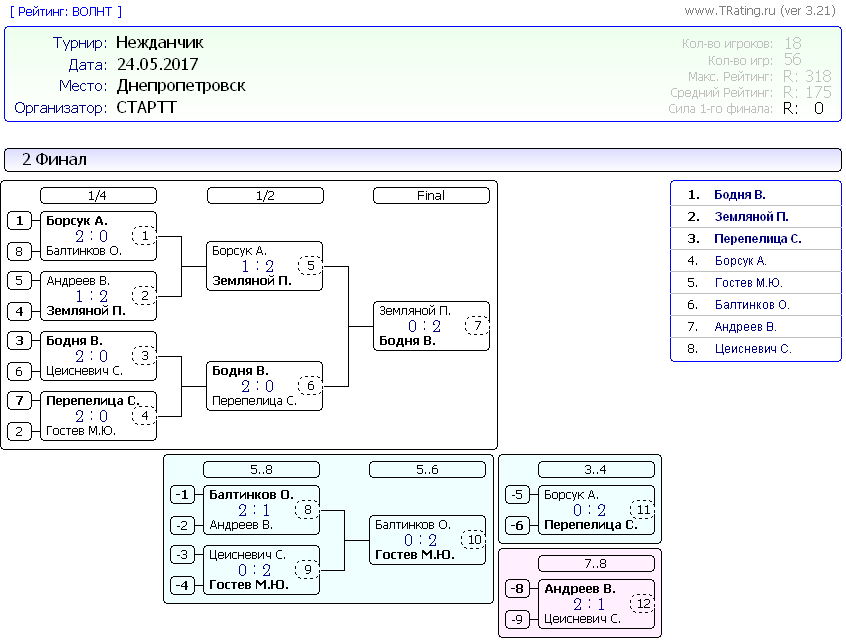Click the Final round header

pos(431,196)
